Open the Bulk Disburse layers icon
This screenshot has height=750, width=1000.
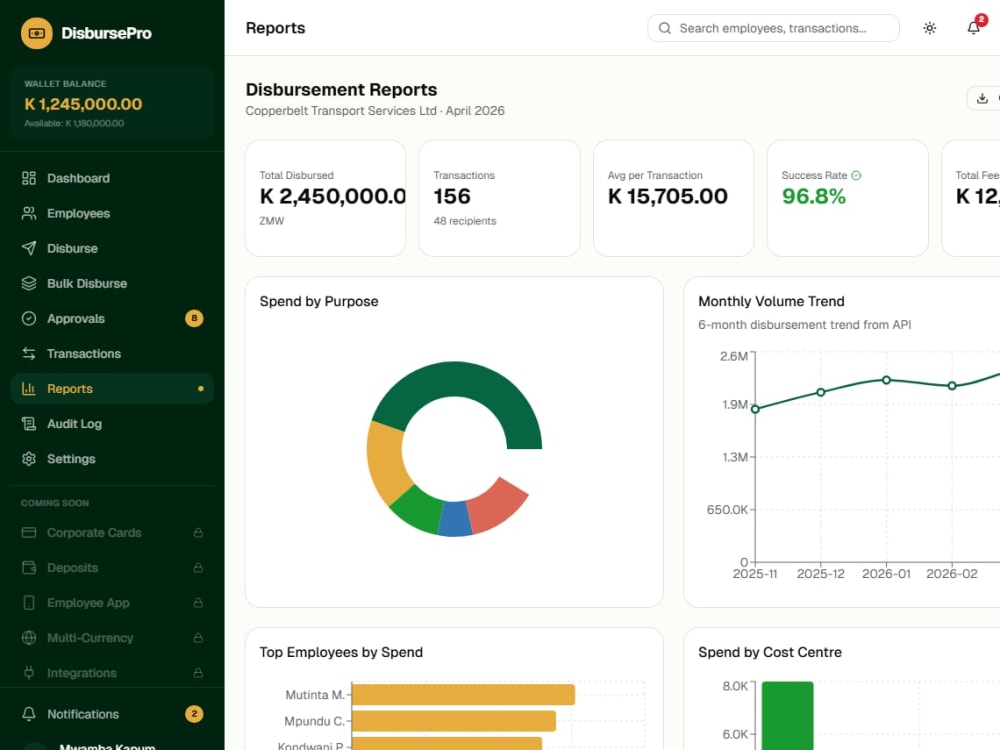[29, 283]
